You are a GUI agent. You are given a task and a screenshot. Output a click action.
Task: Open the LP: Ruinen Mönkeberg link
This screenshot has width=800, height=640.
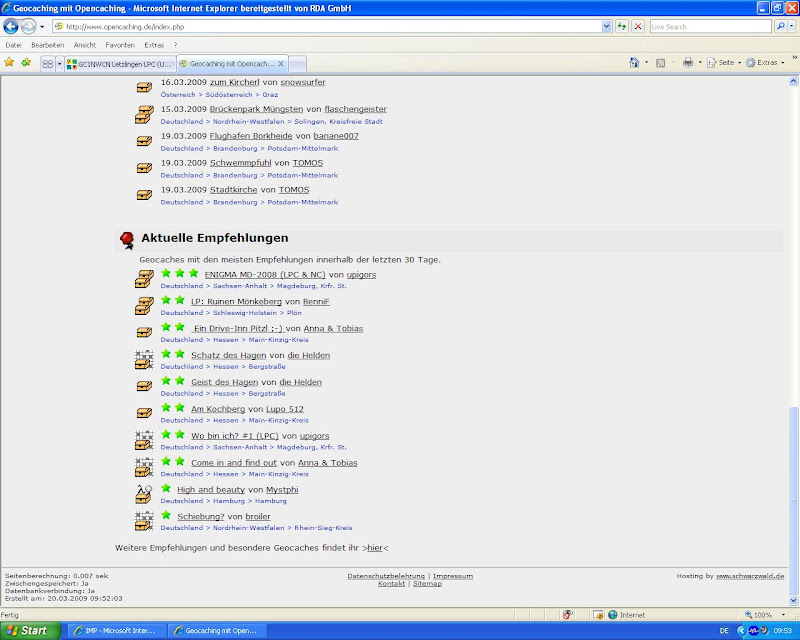pos(236,302)
